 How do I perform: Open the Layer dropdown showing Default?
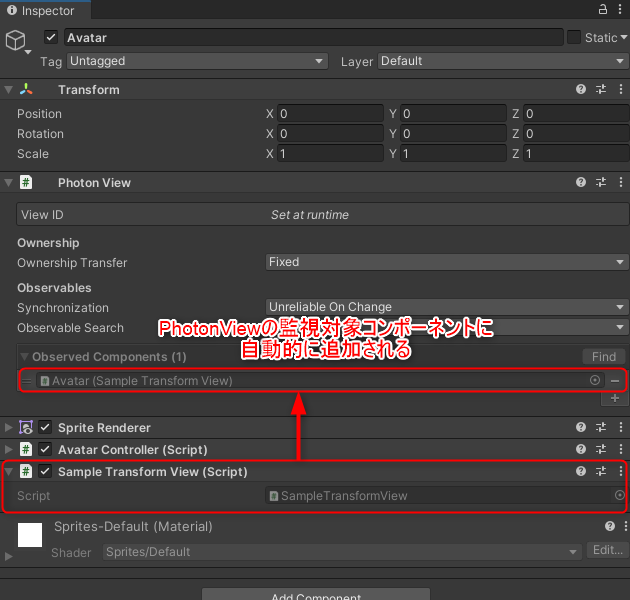point(503,61)
